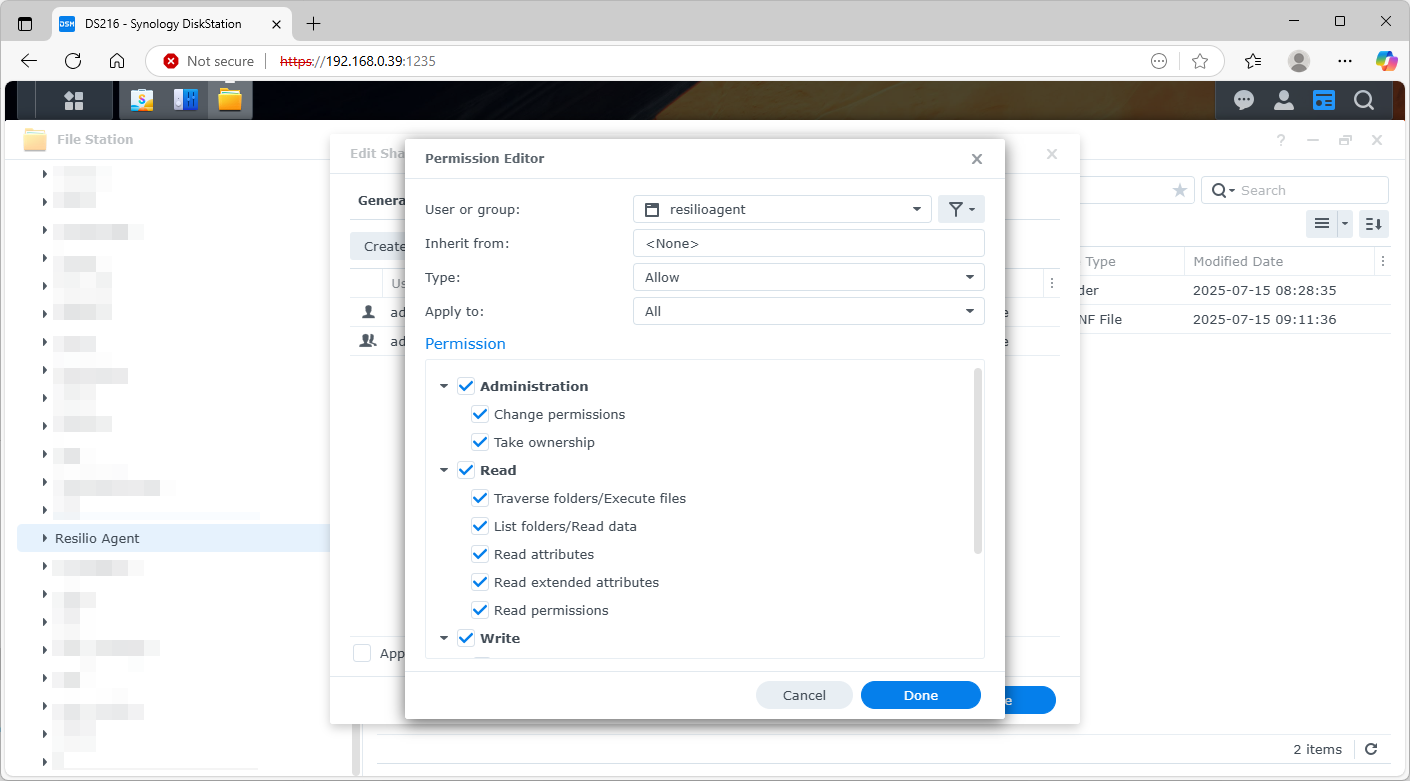The width and height of the screenshot is (1410, 781).
Task: Open the User or group dropdown
Action: (782, 209)
